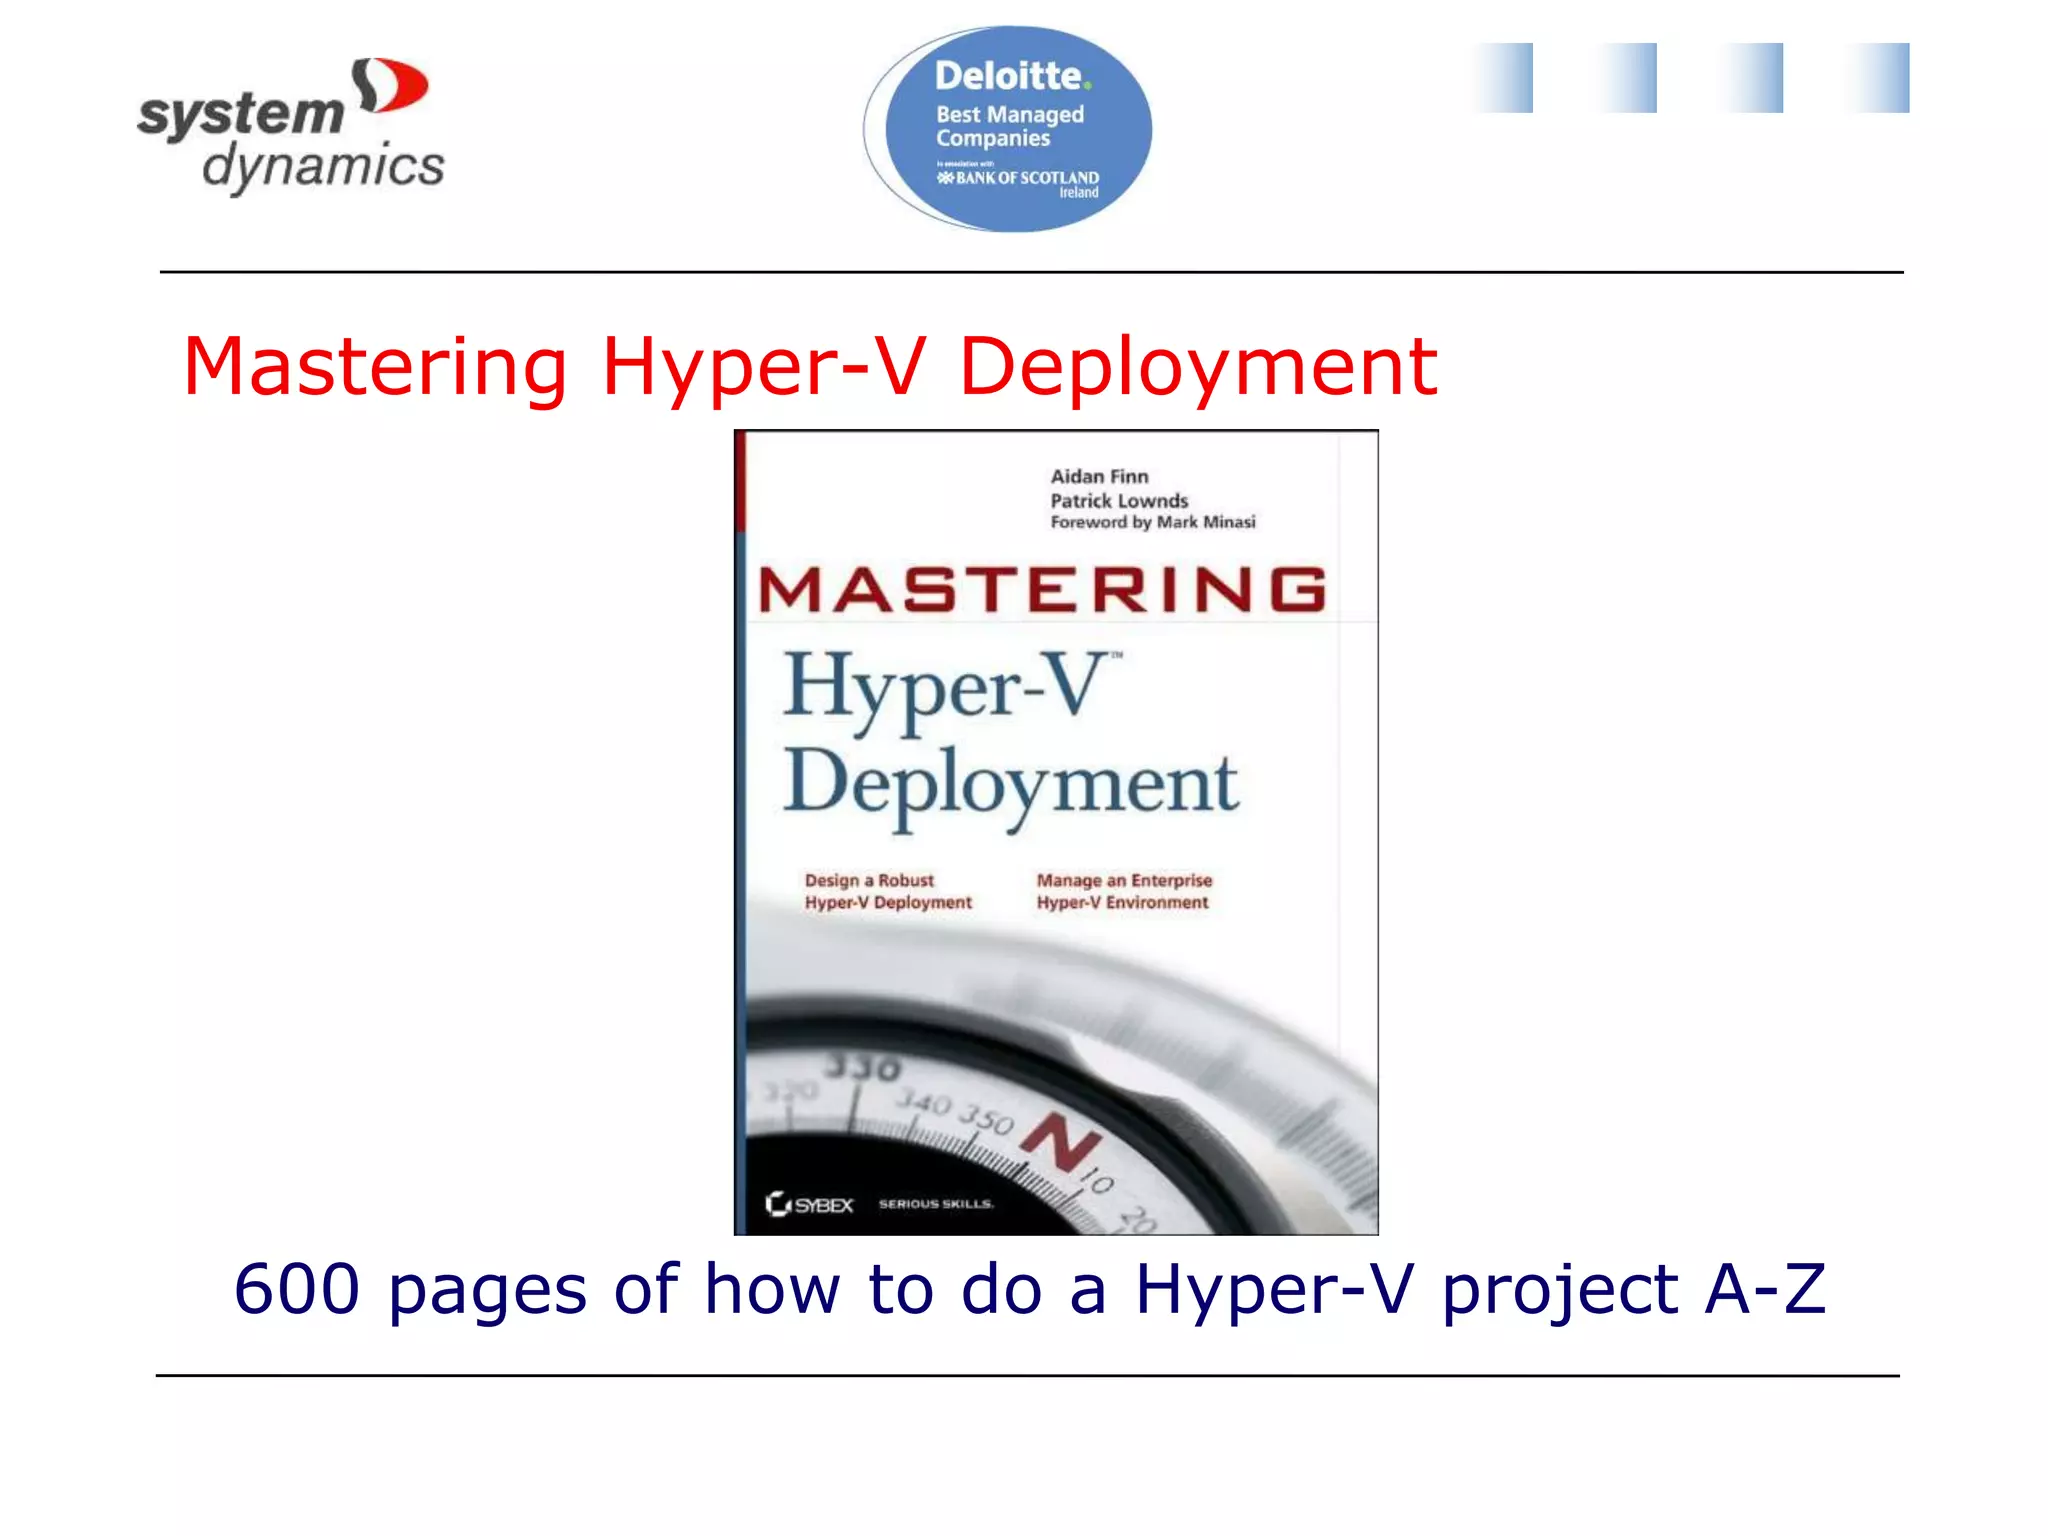The image size is (2048, 1536).
Task: Click the Serious Skills tagline
Action: 936,1204
